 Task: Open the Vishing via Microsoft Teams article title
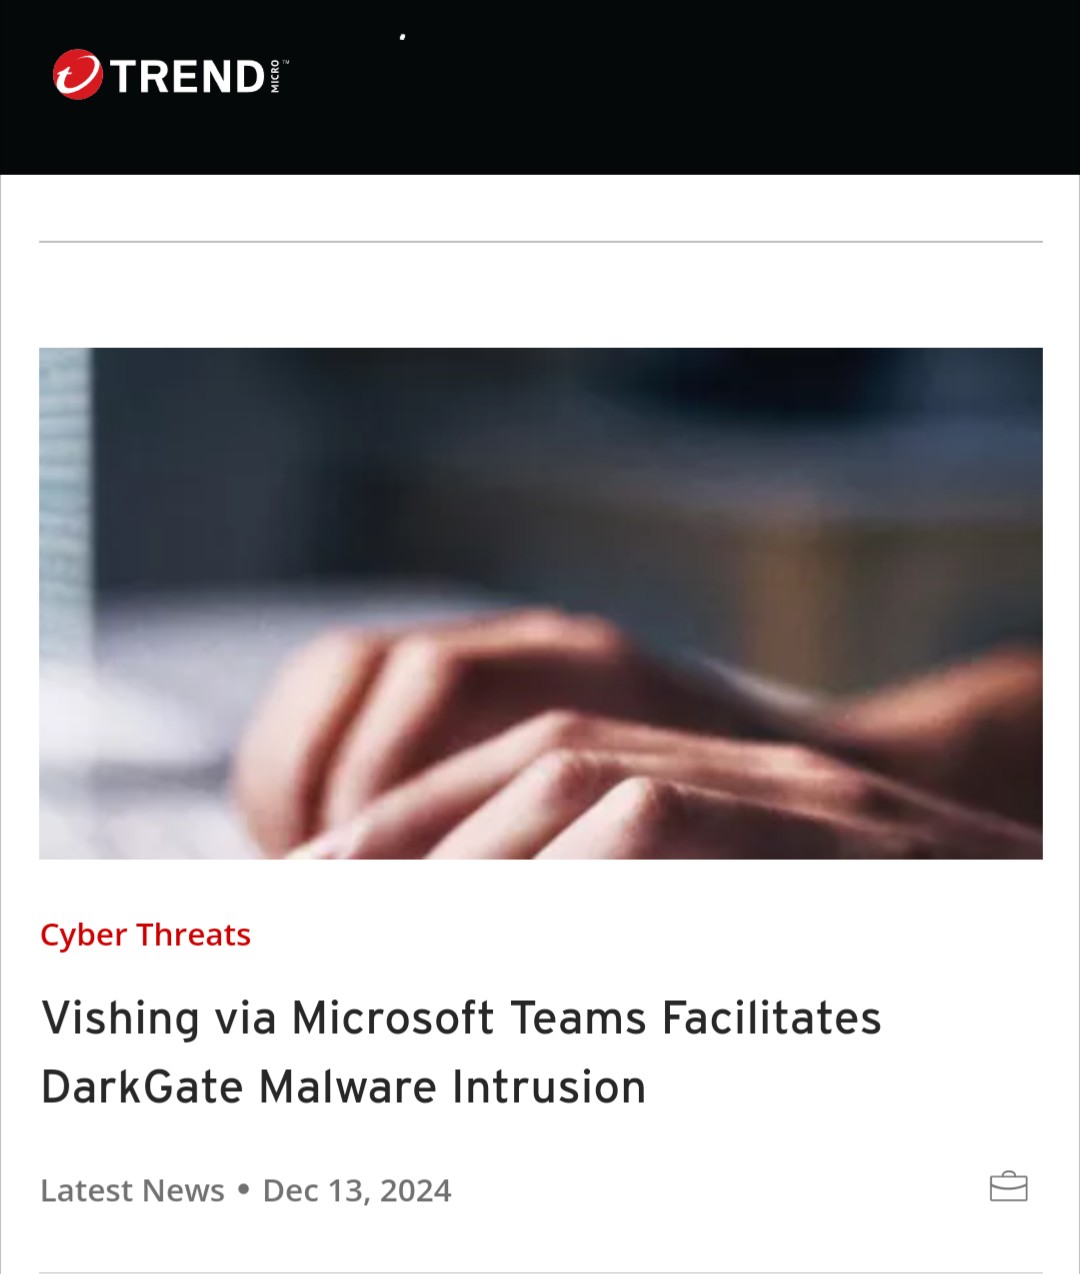[x=461, y=1052]
